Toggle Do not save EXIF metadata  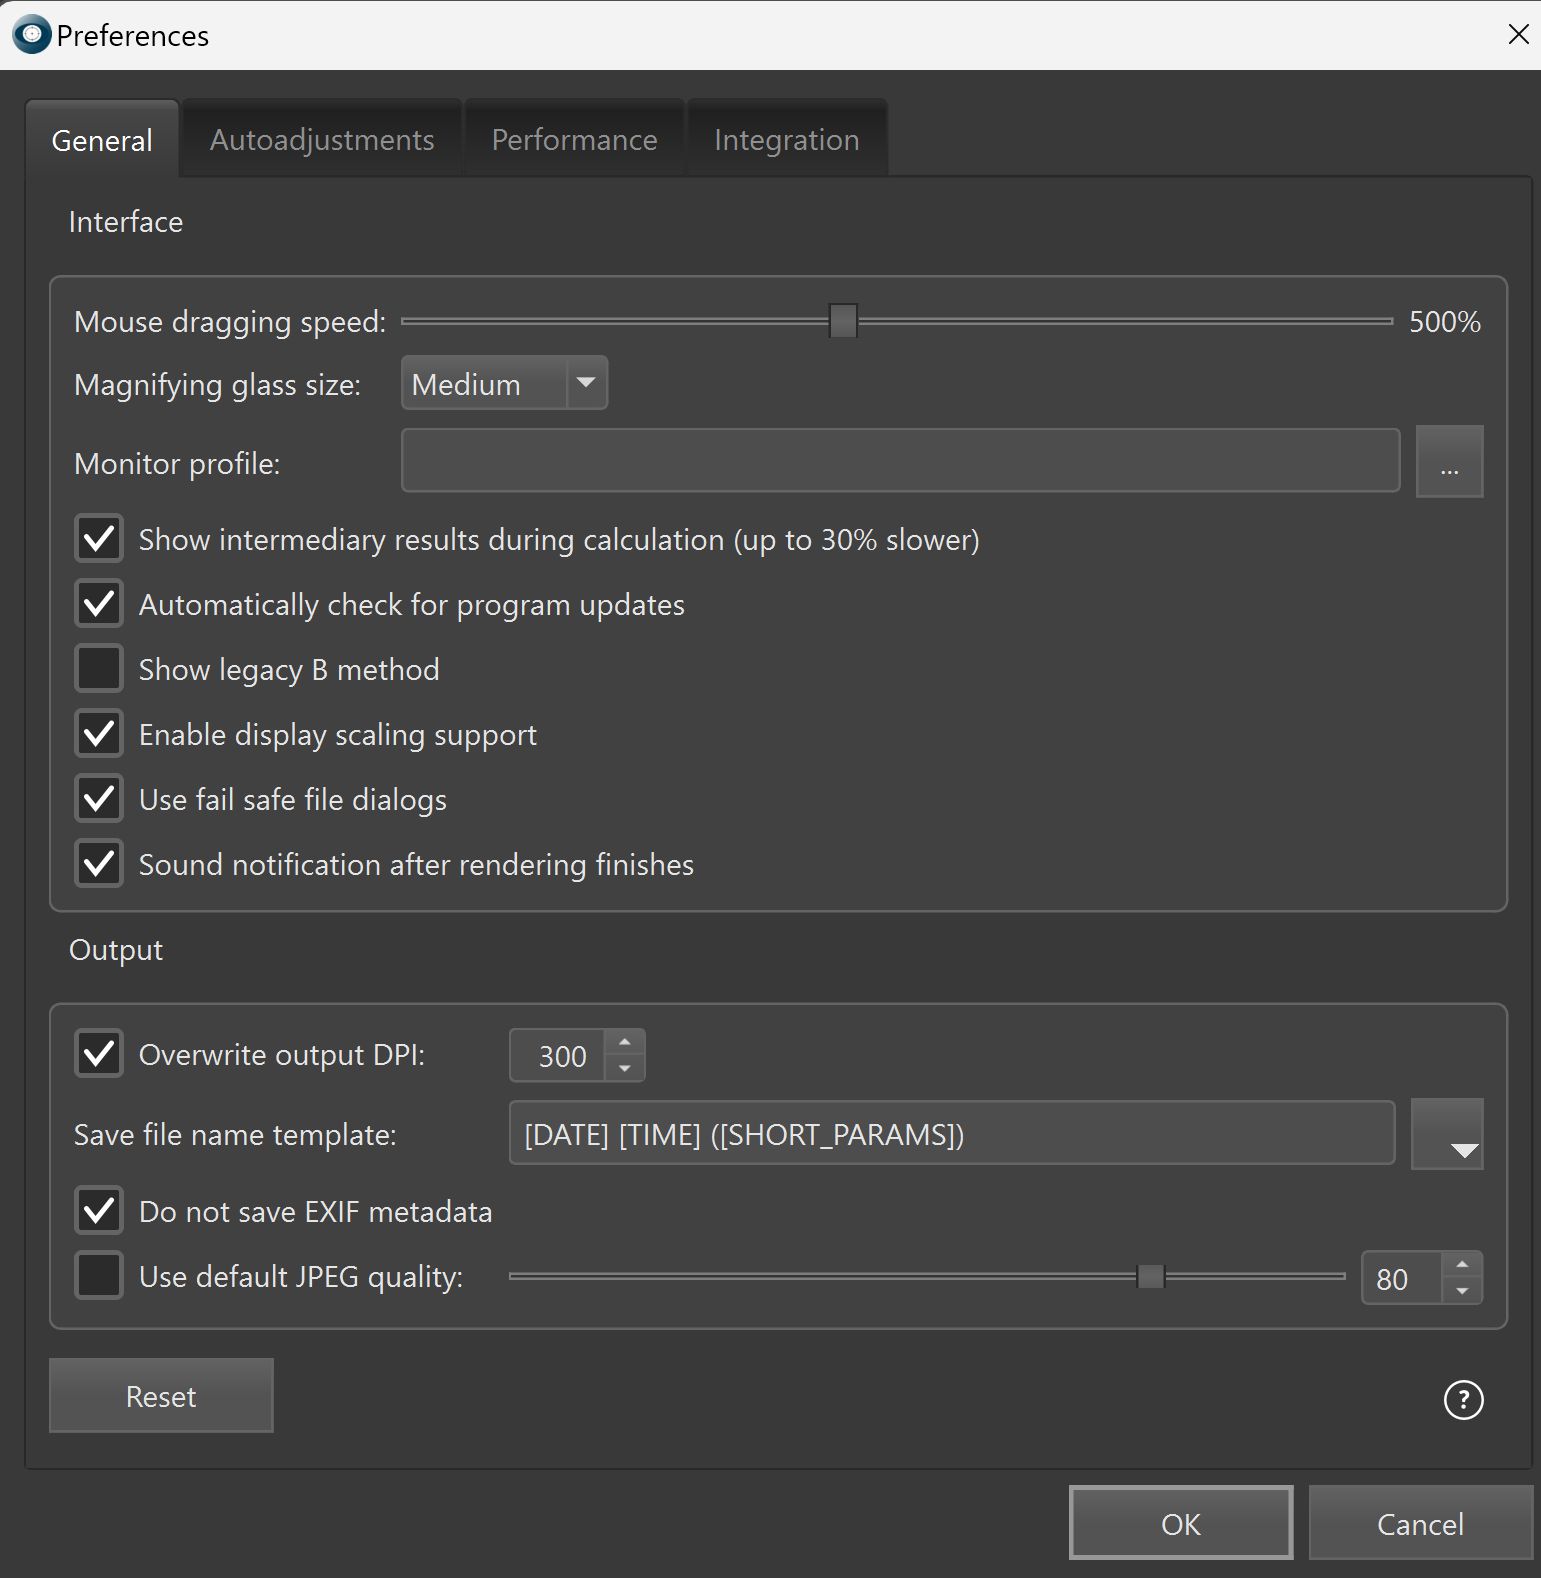click(x=99, y=1211)
